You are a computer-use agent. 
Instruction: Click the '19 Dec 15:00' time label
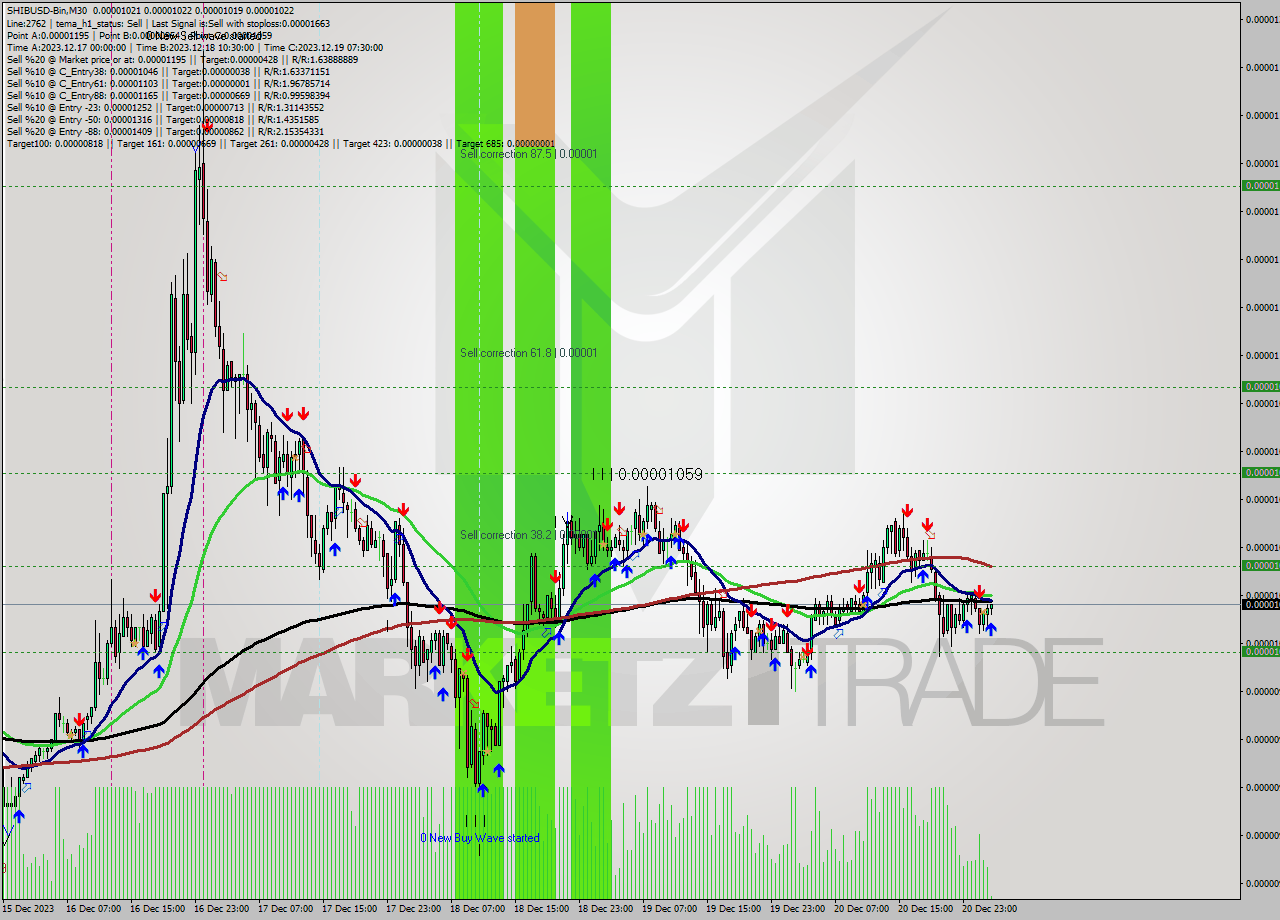pyautogui.click(x=733, y=909)
